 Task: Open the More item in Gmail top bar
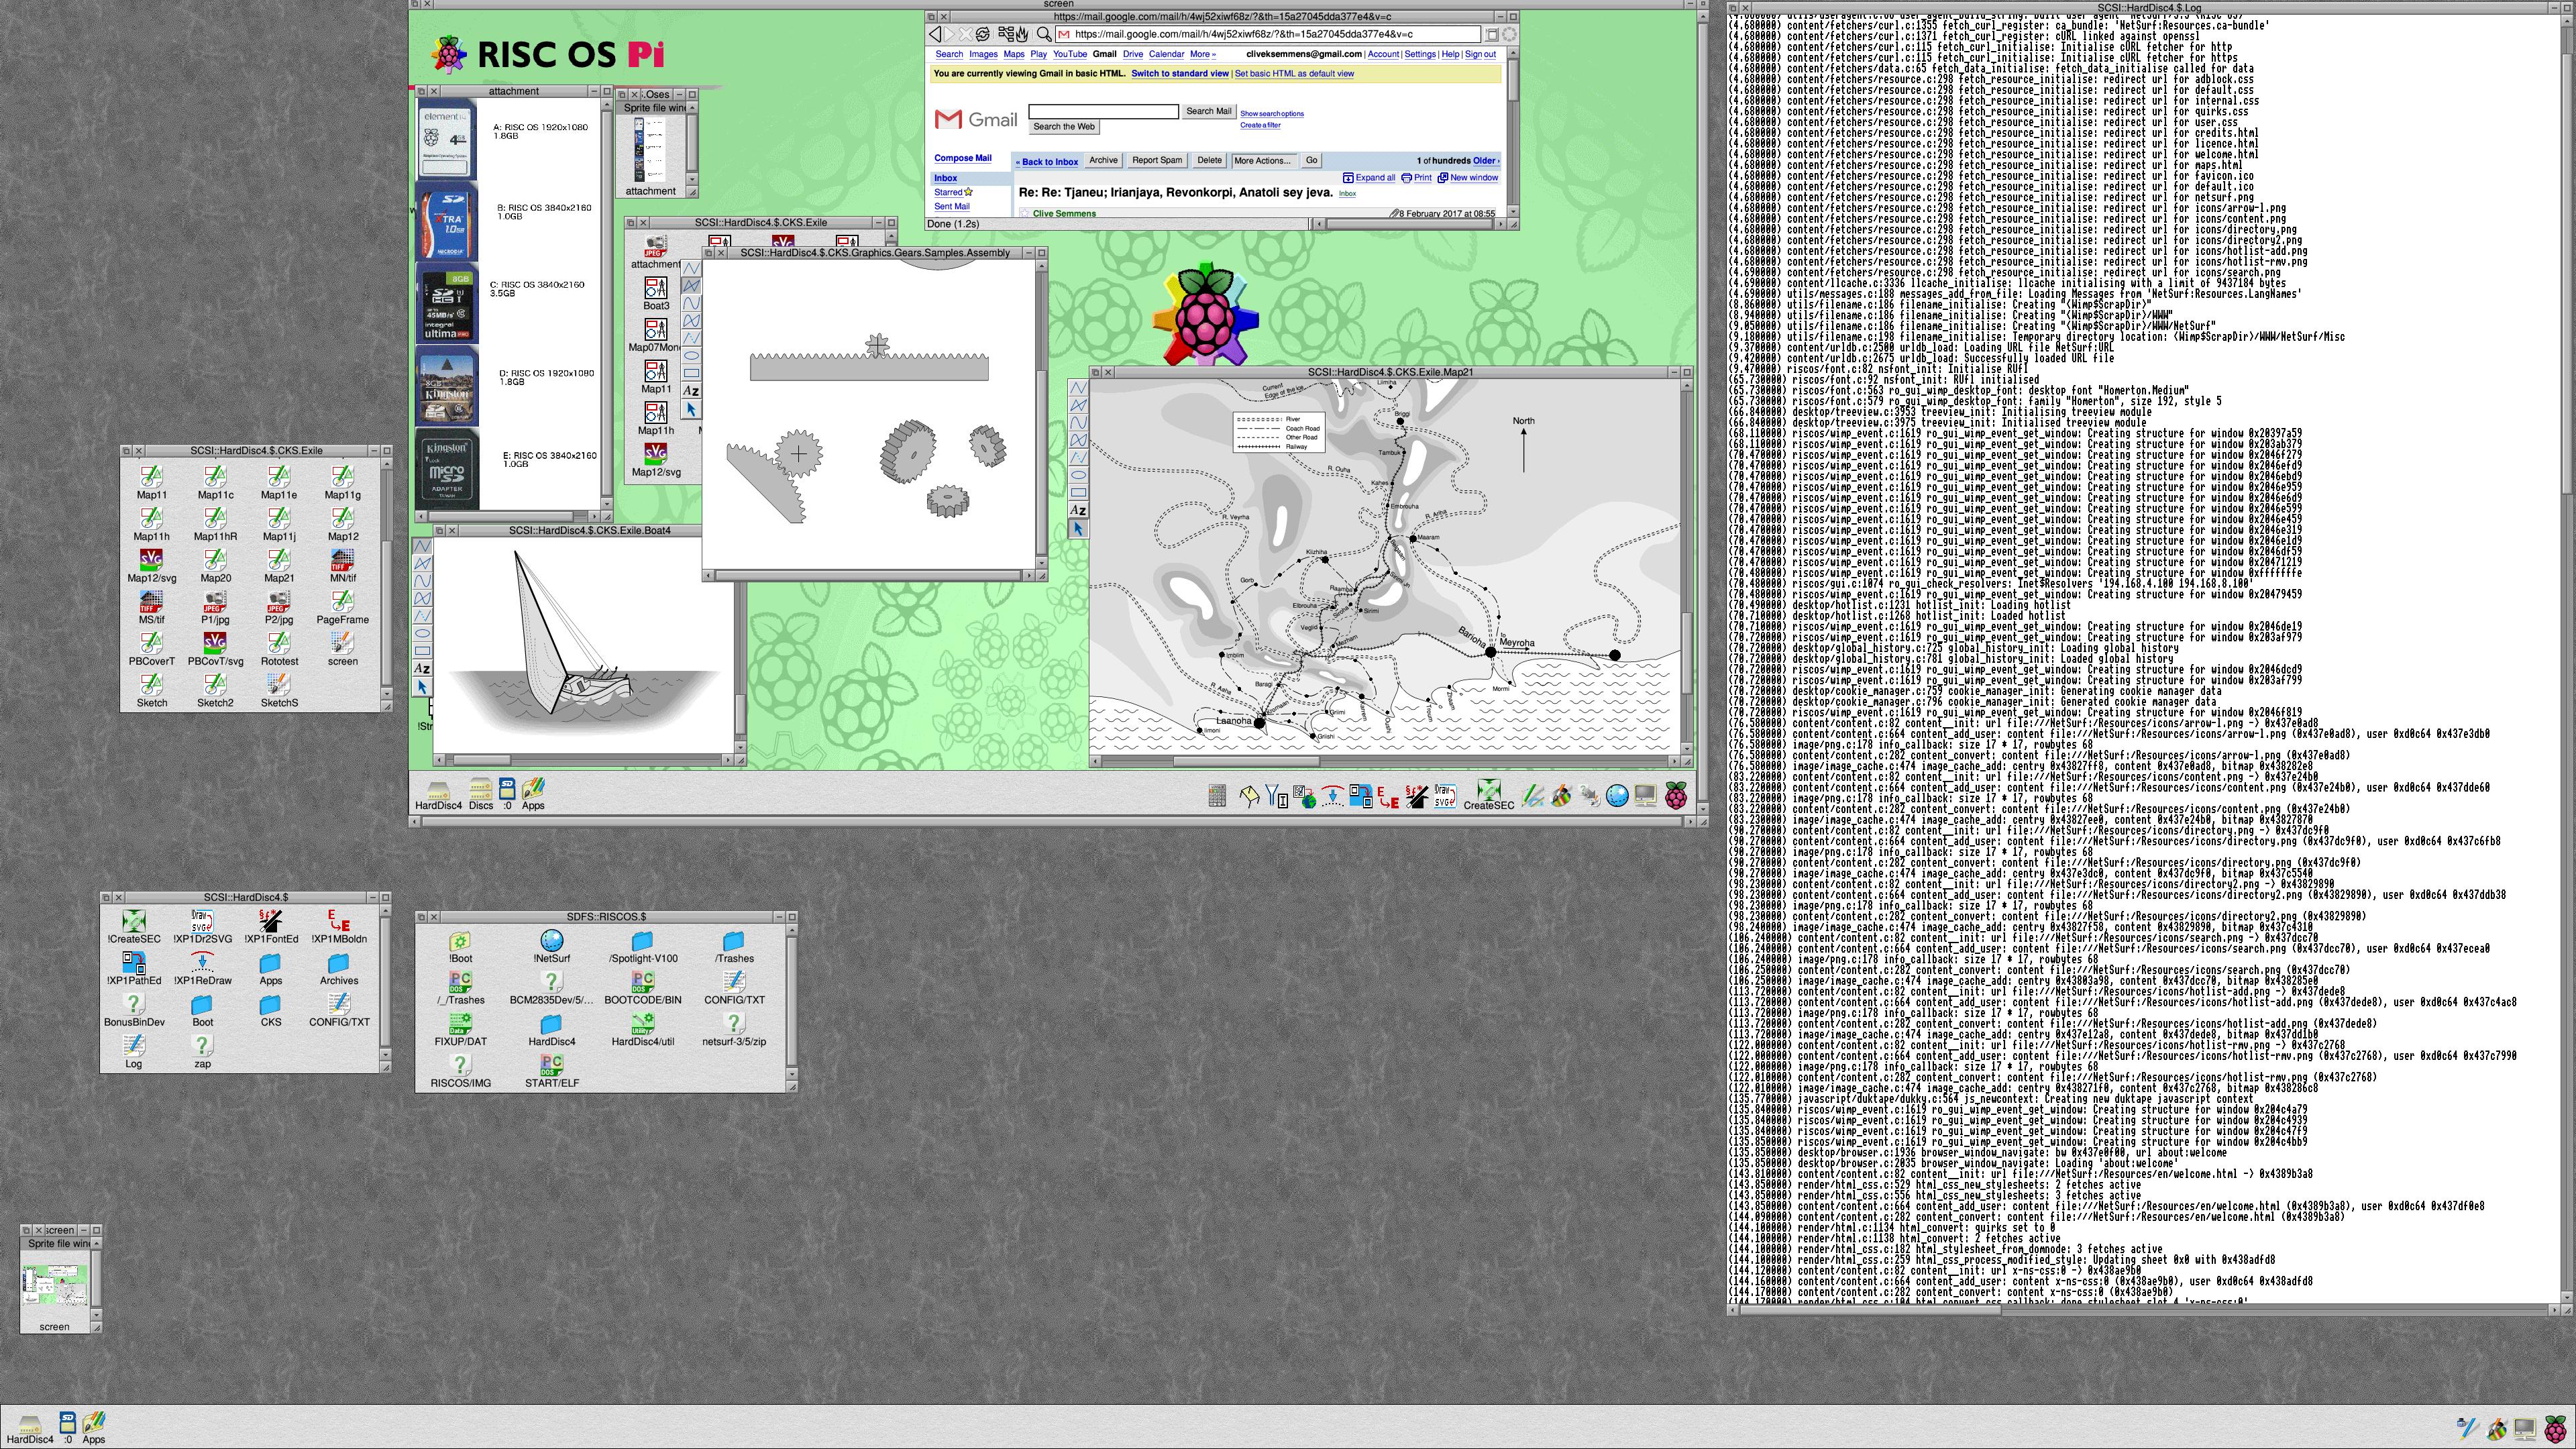pyautogui.click(x=1202, y=54)
